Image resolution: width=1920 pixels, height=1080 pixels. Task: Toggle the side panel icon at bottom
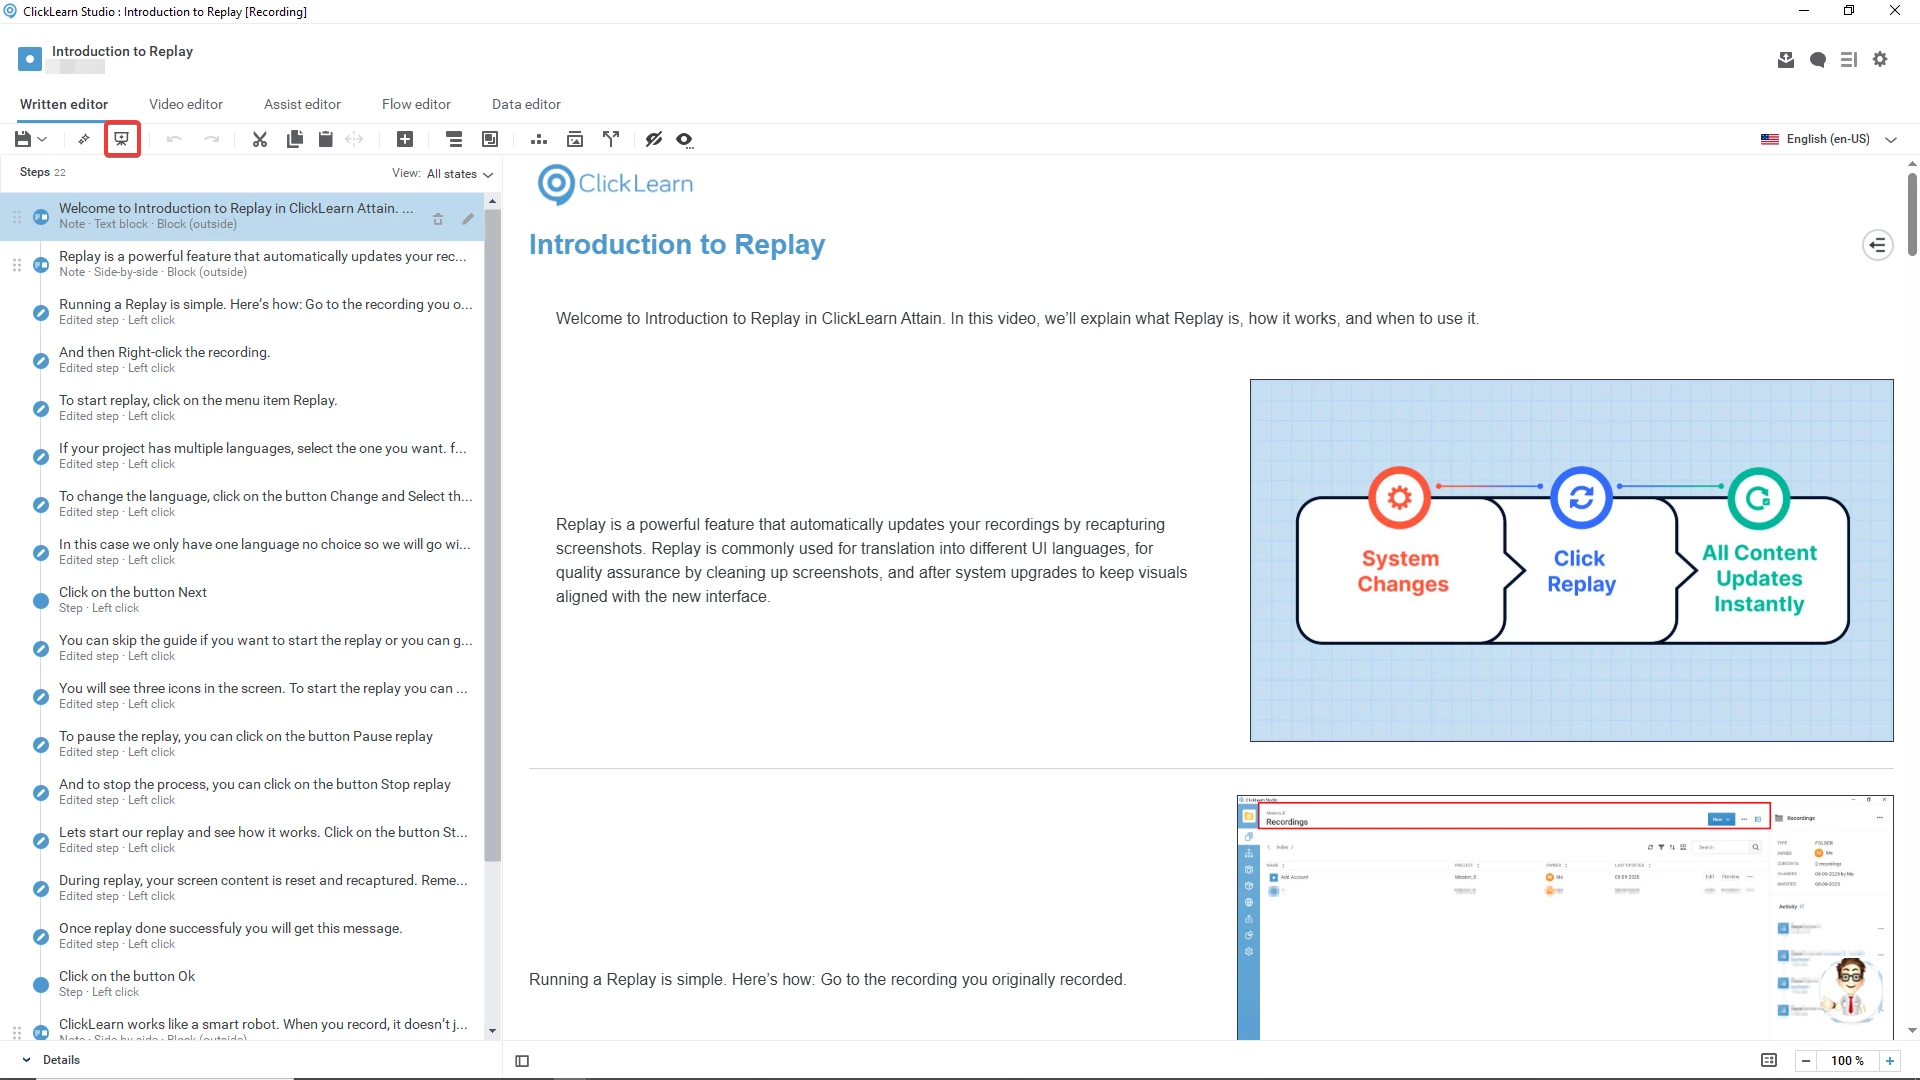click(522, 1061)
